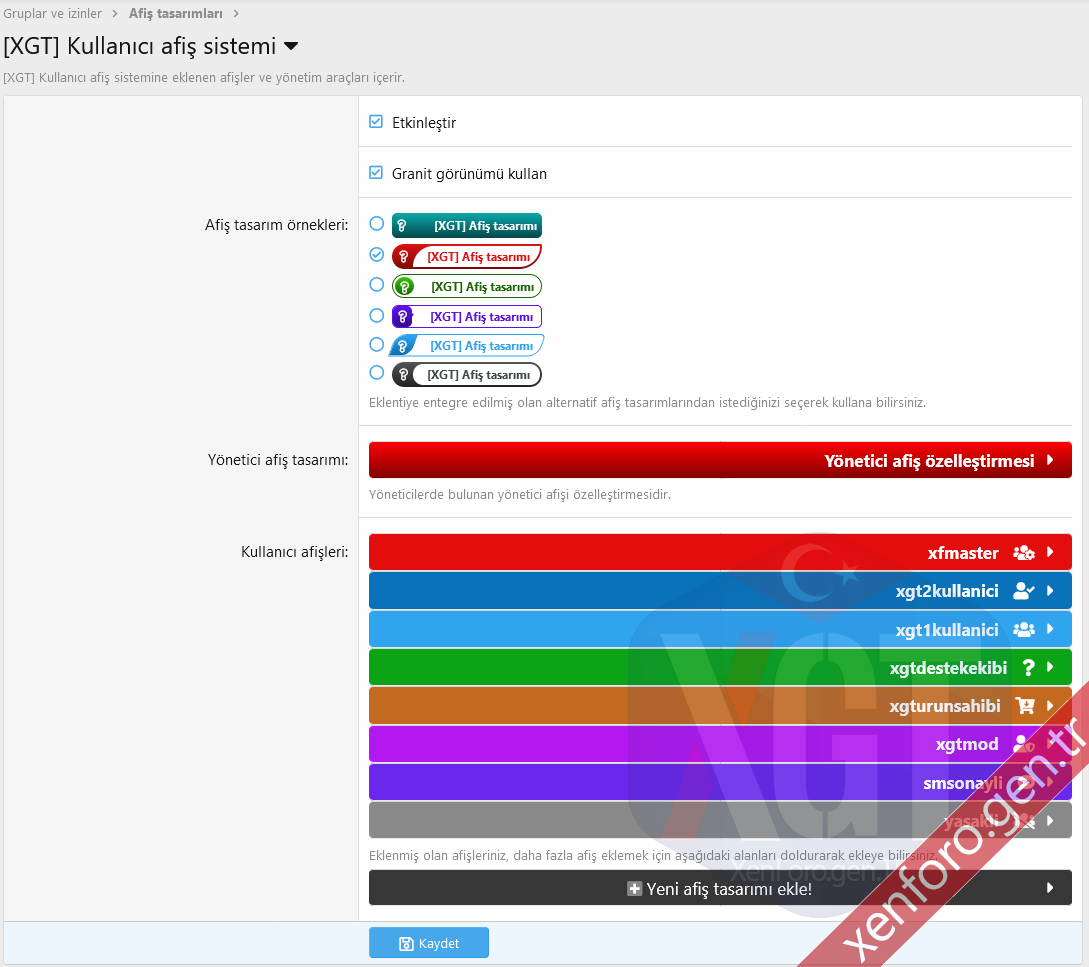Open the title dropdown arrow next to Kullanıcı afiş sistemi
The image size is (1089, 967).
[291, 46]
